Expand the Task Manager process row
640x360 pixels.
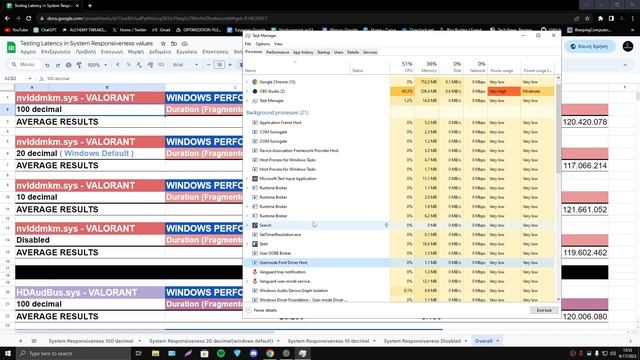point(247,101)
